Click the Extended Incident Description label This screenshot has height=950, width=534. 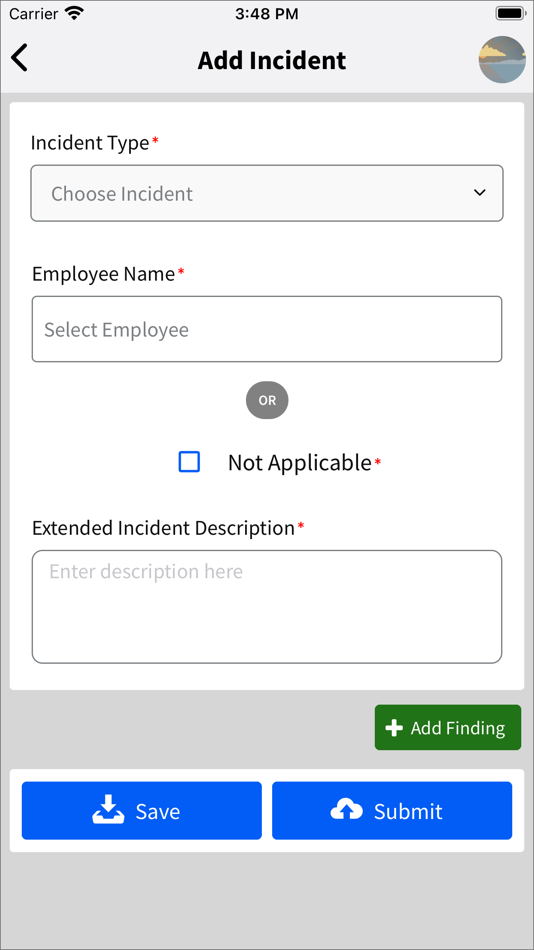163,528
